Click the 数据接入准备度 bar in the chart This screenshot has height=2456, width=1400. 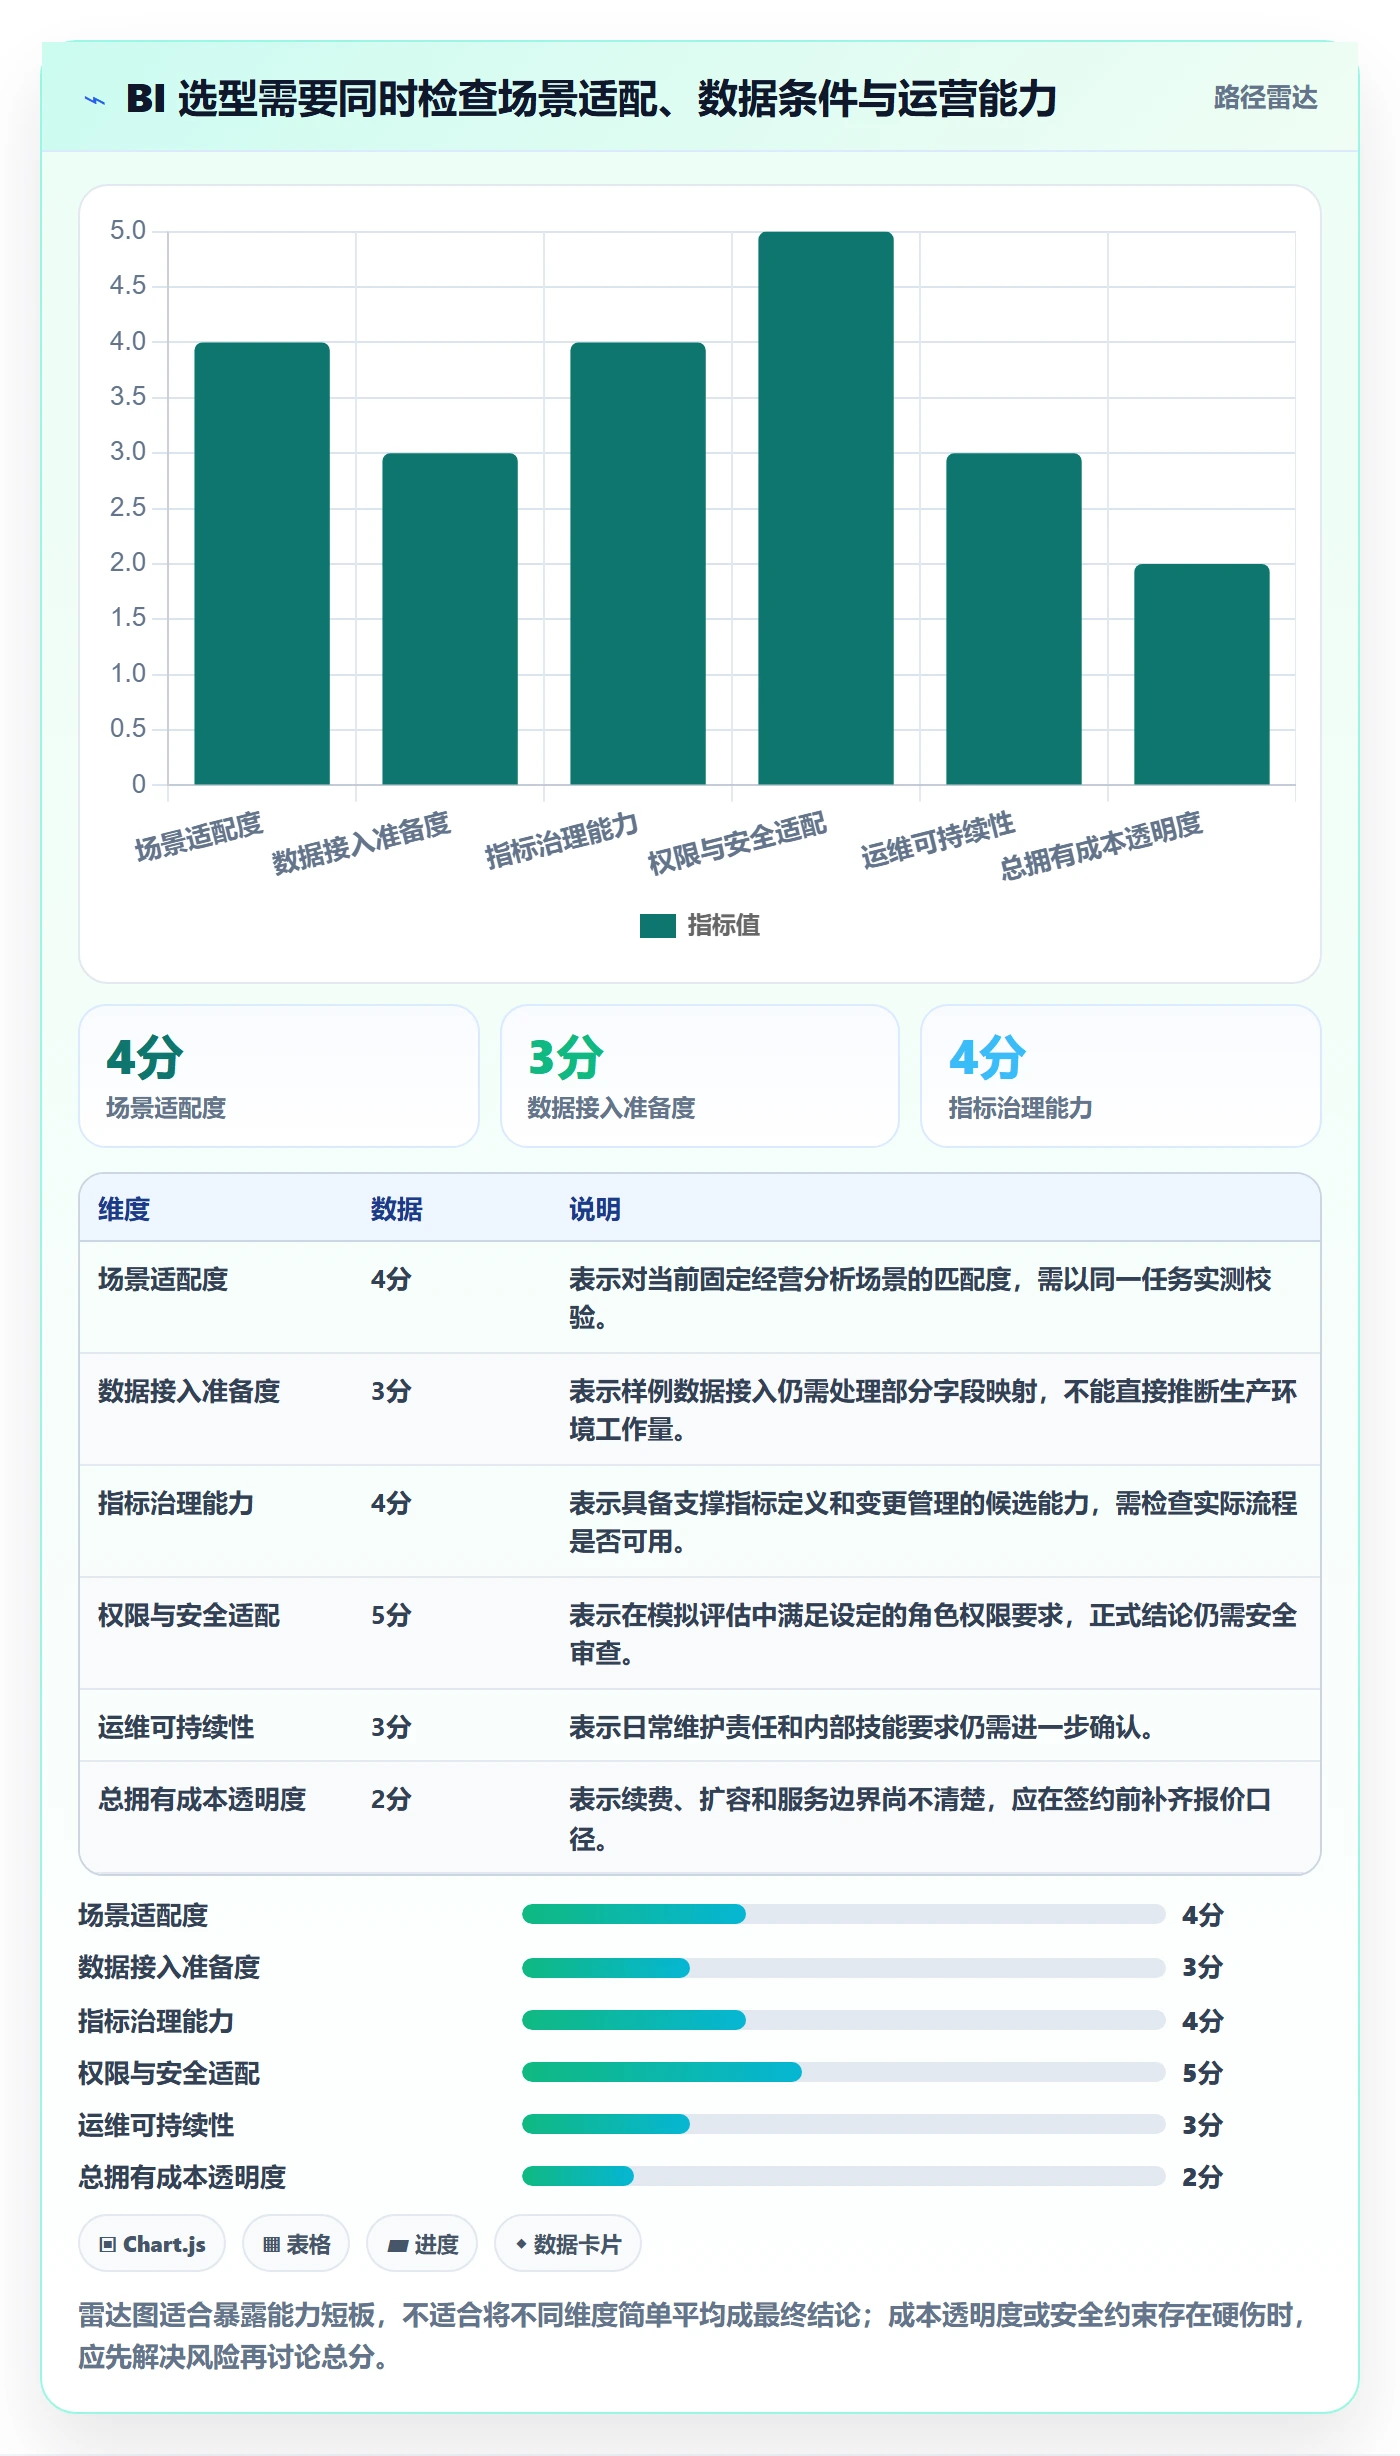coord(450,618)
